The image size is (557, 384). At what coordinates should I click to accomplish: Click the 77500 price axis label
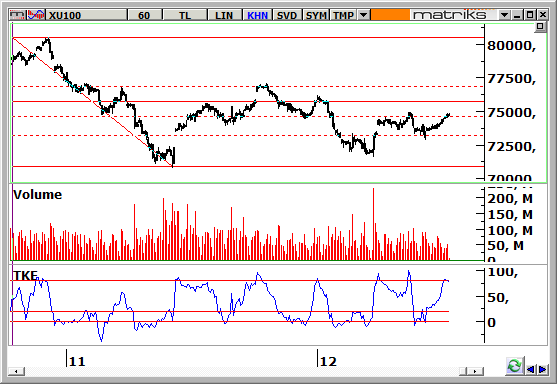click(511, 79)
